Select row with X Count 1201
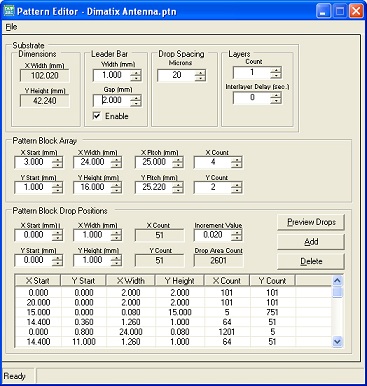 [x=173, y=332]
